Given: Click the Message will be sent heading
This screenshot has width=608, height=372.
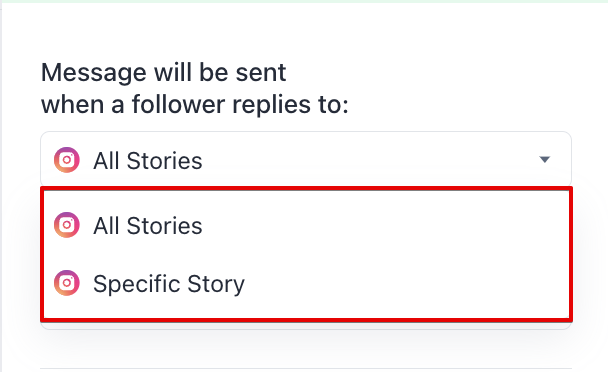Looking at the screenshot, I should pos(164,73).
